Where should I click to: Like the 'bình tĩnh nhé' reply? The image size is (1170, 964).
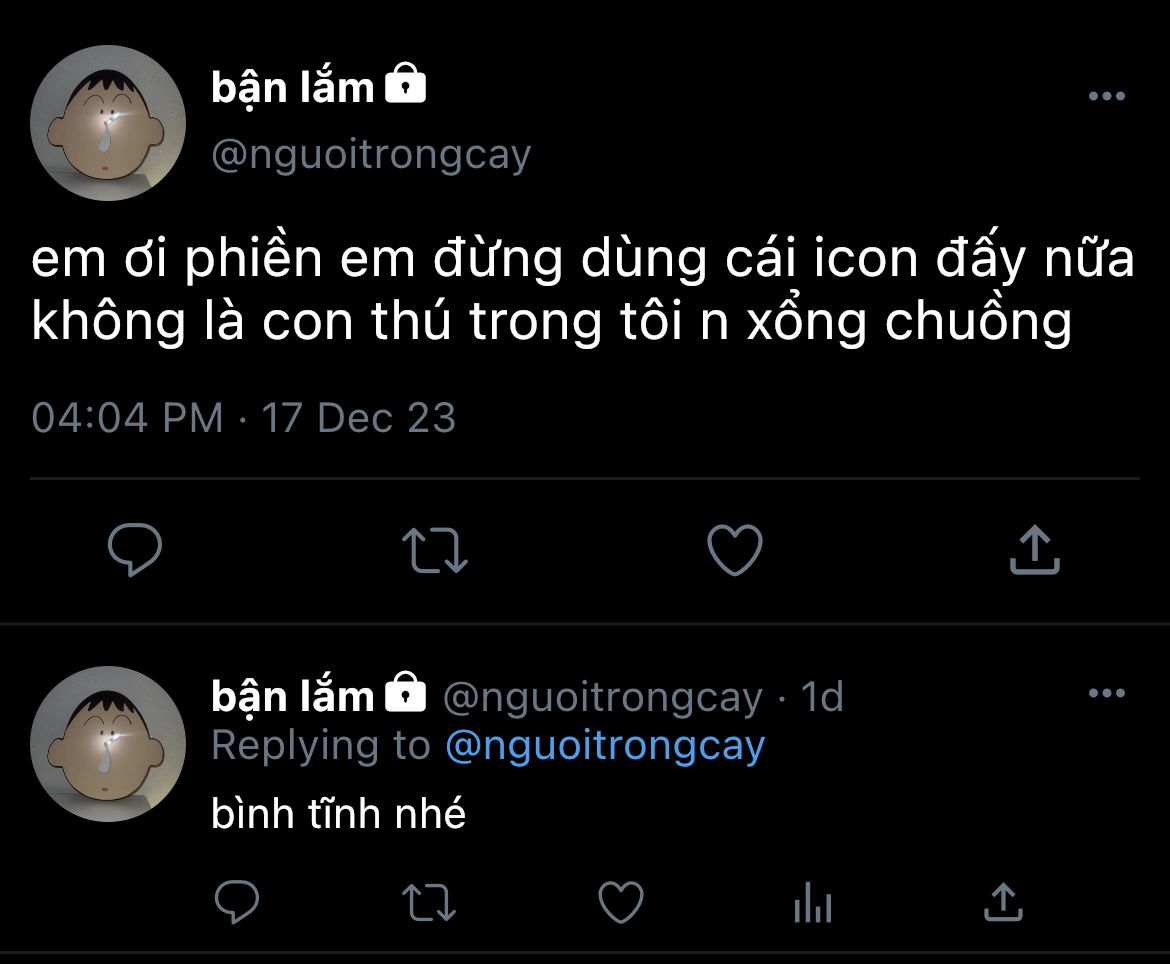click(x=621, y=901)
